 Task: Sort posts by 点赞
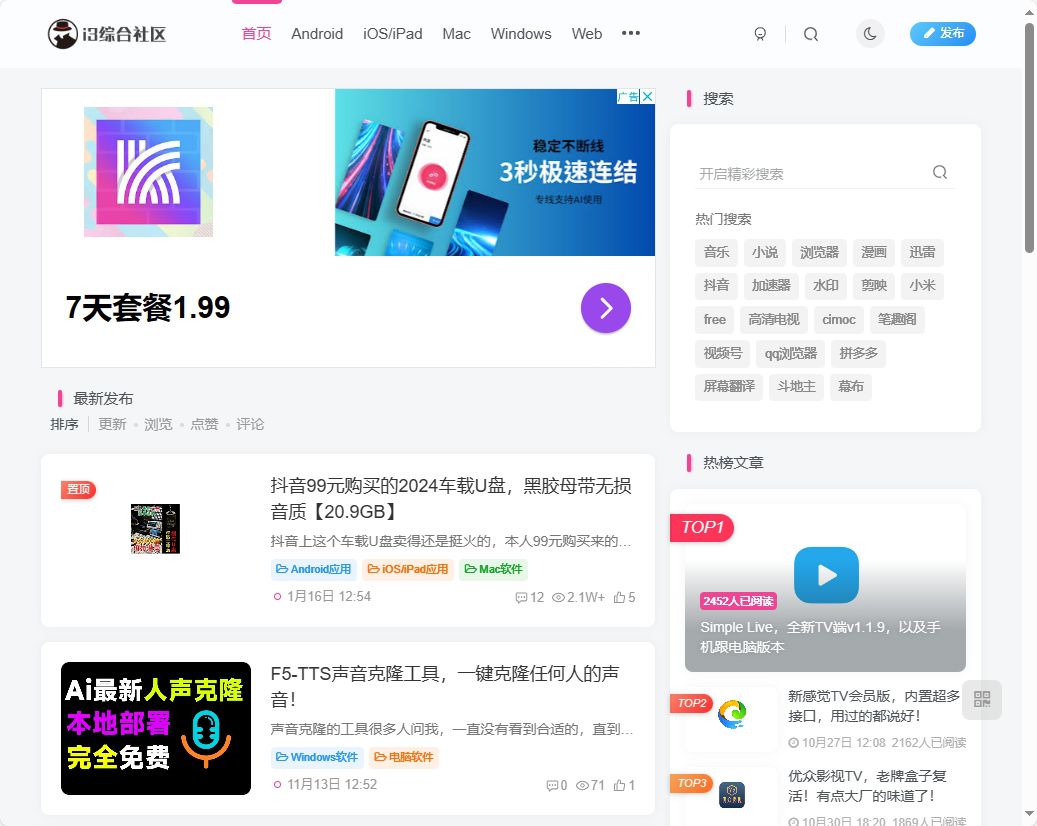click(x=204, y=423)
